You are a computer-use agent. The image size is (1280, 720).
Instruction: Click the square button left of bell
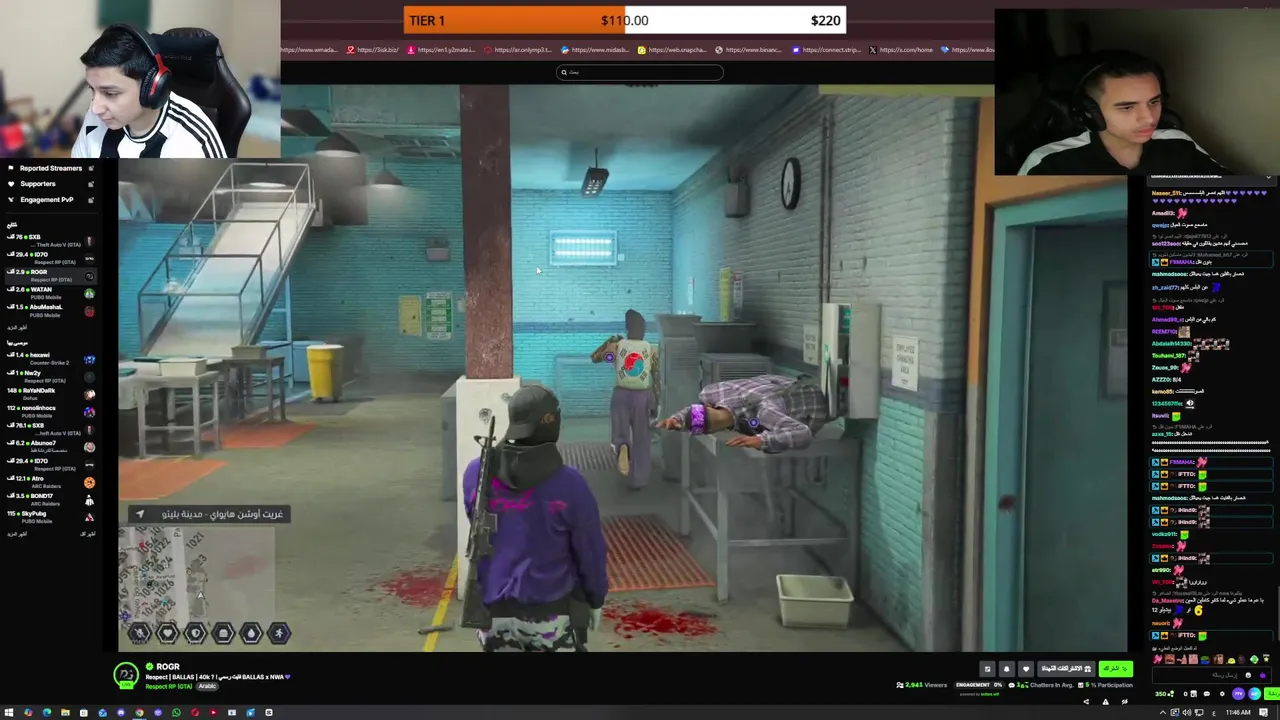988,669
